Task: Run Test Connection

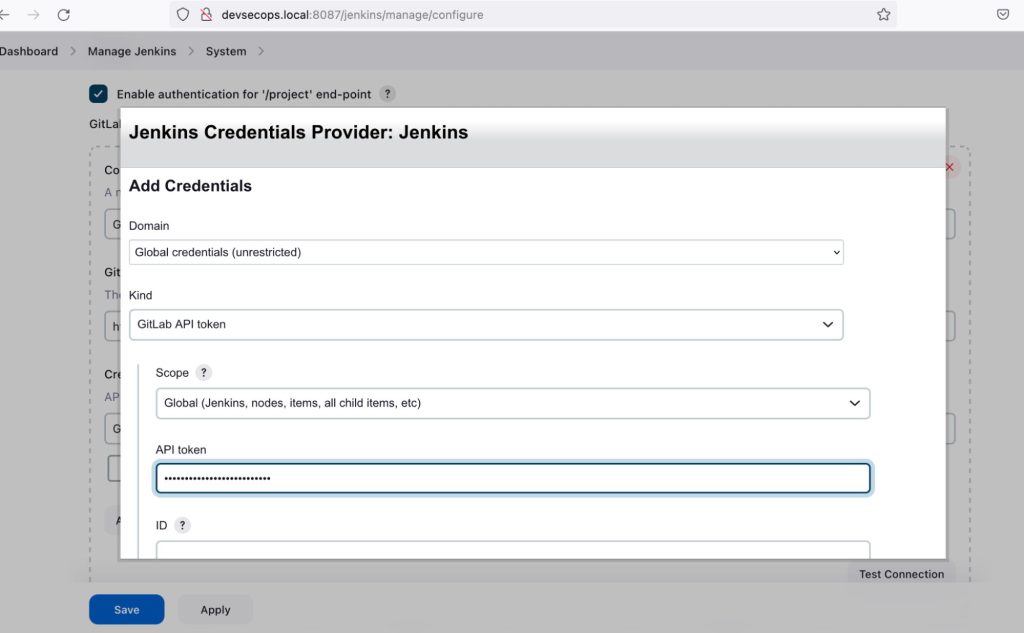Action: [900, 574]
